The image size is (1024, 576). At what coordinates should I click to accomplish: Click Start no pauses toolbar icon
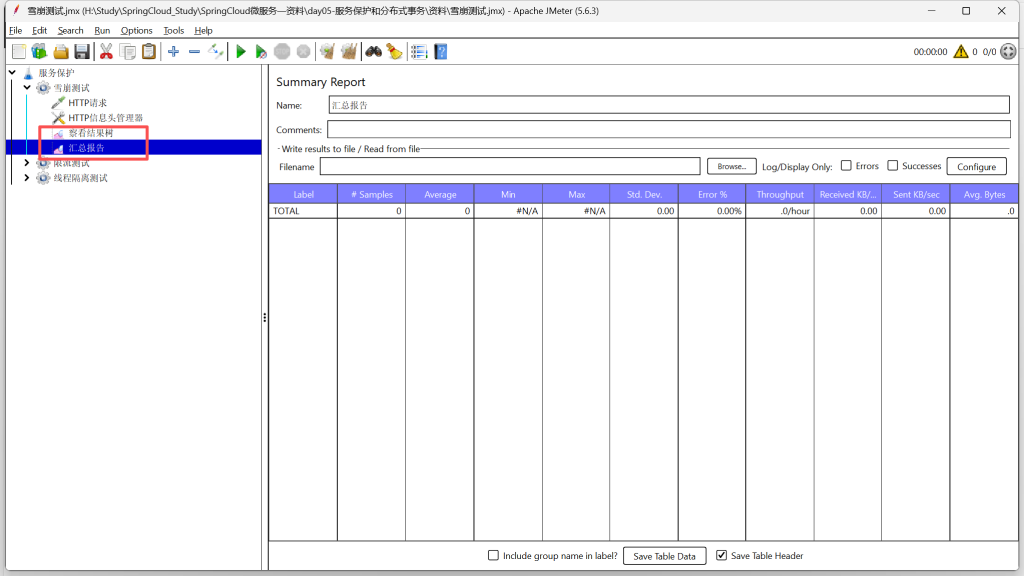click(x=261, y=51)
